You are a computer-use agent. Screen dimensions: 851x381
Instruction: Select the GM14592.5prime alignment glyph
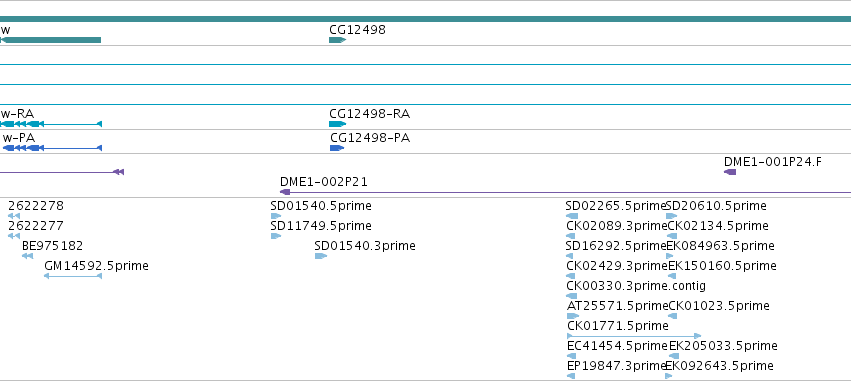coord(73,276)
